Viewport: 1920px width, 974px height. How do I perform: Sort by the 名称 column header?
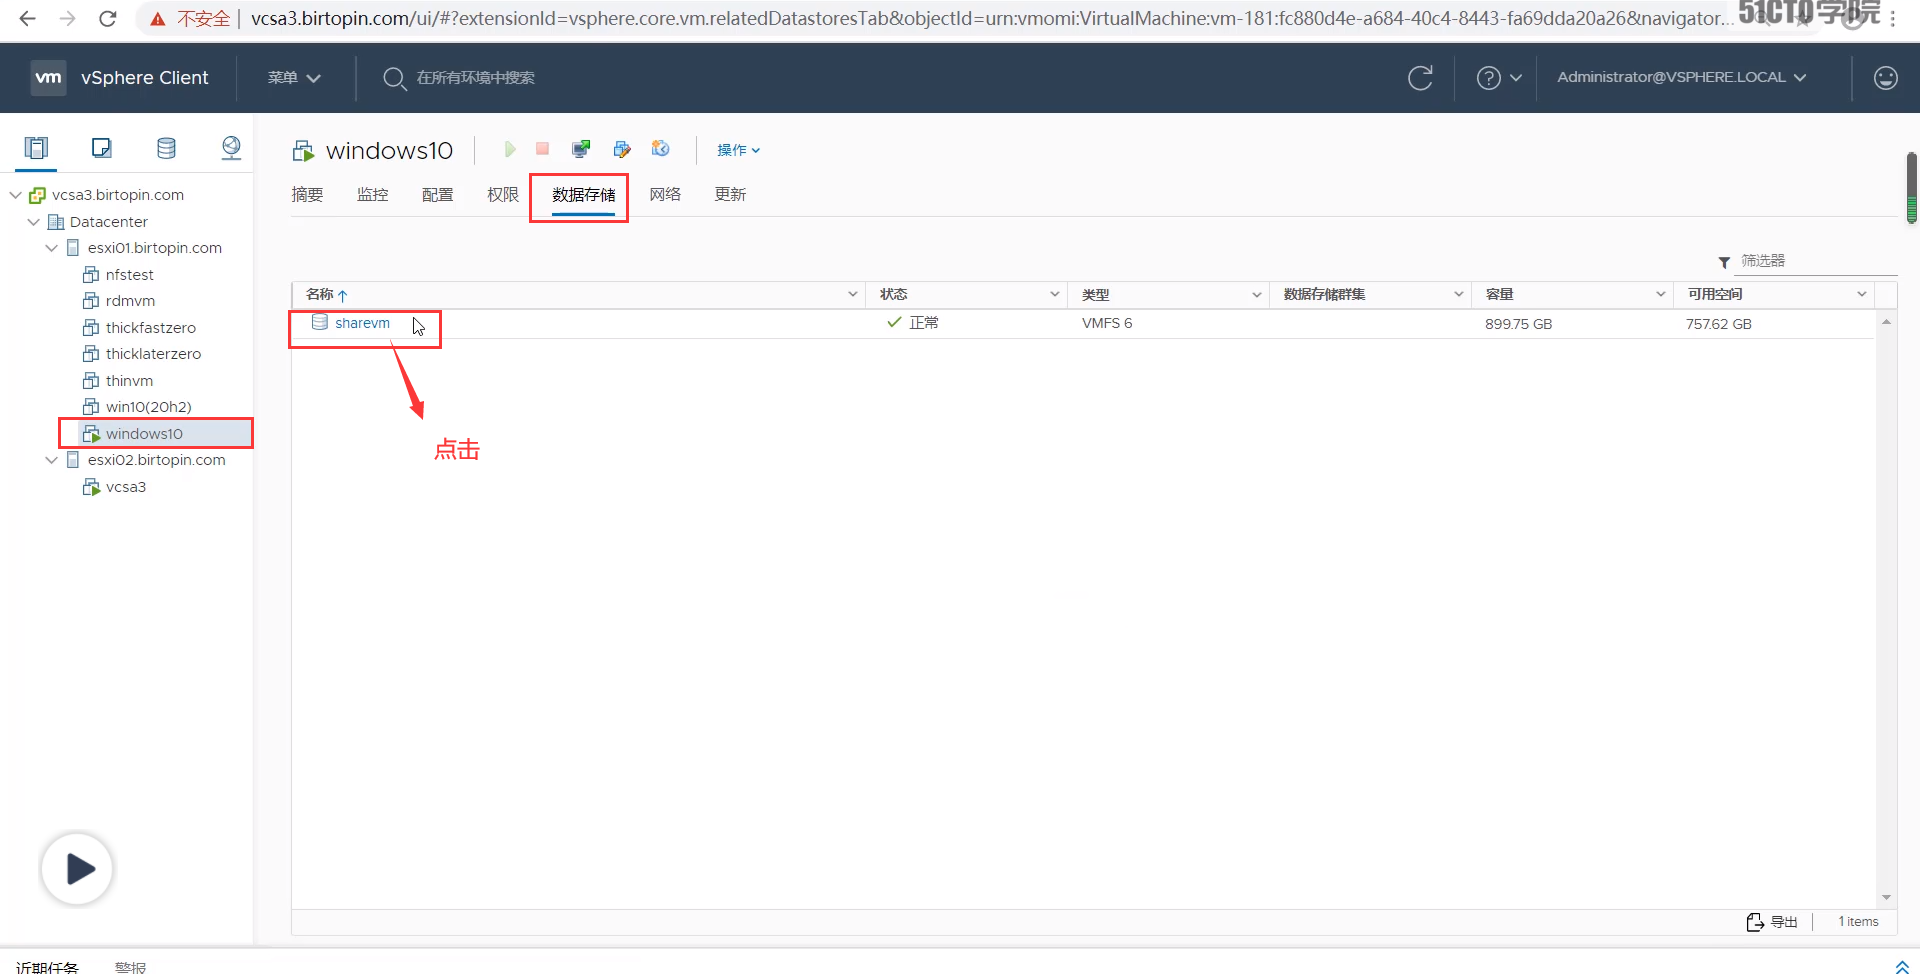click(x=320, y=294)
